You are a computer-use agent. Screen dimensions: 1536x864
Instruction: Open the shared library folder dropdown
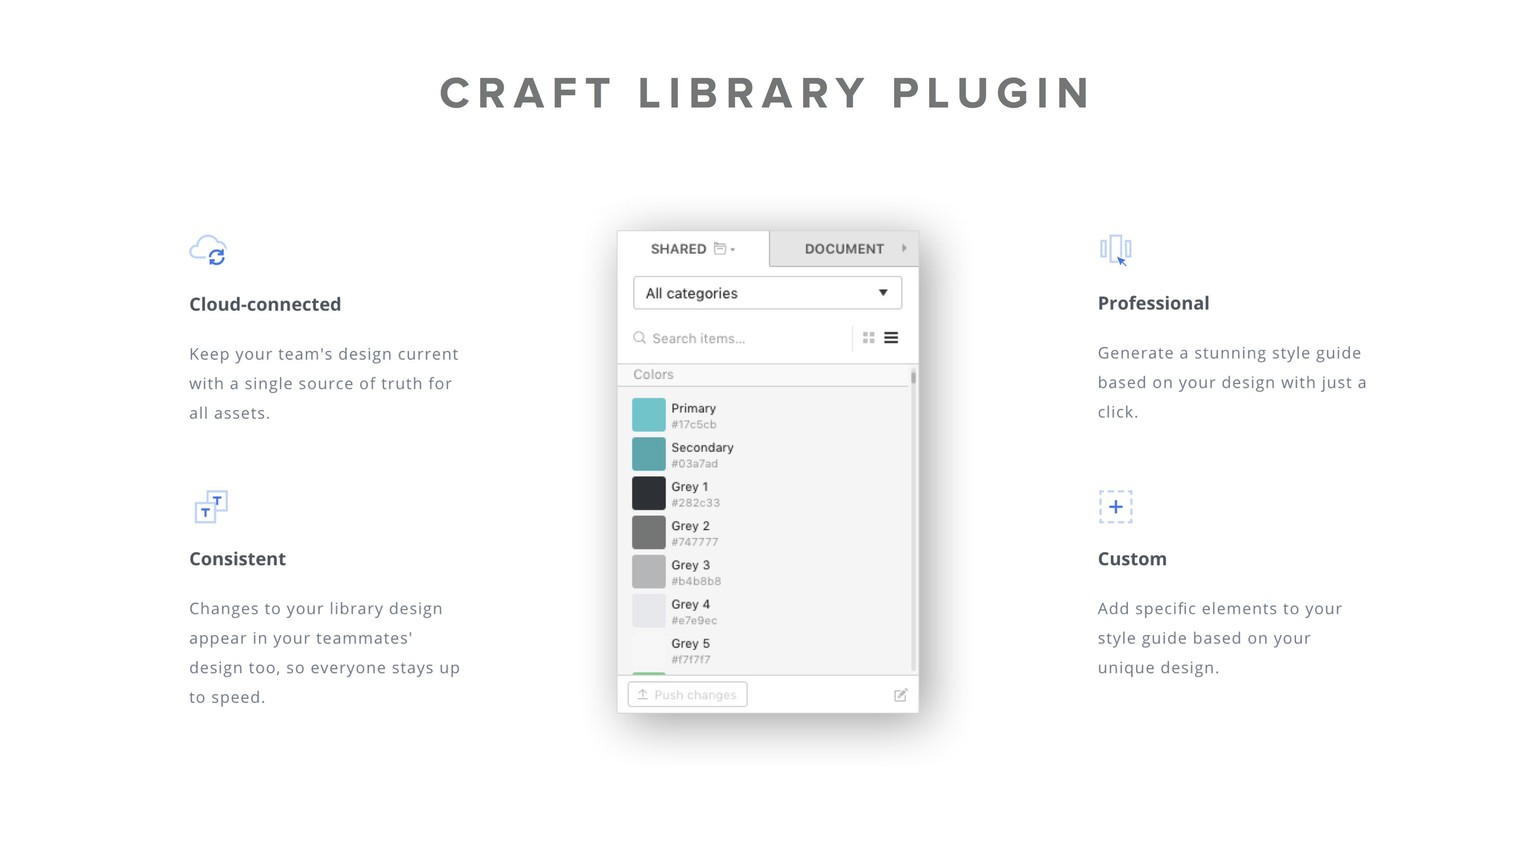[x=725, y=249]
